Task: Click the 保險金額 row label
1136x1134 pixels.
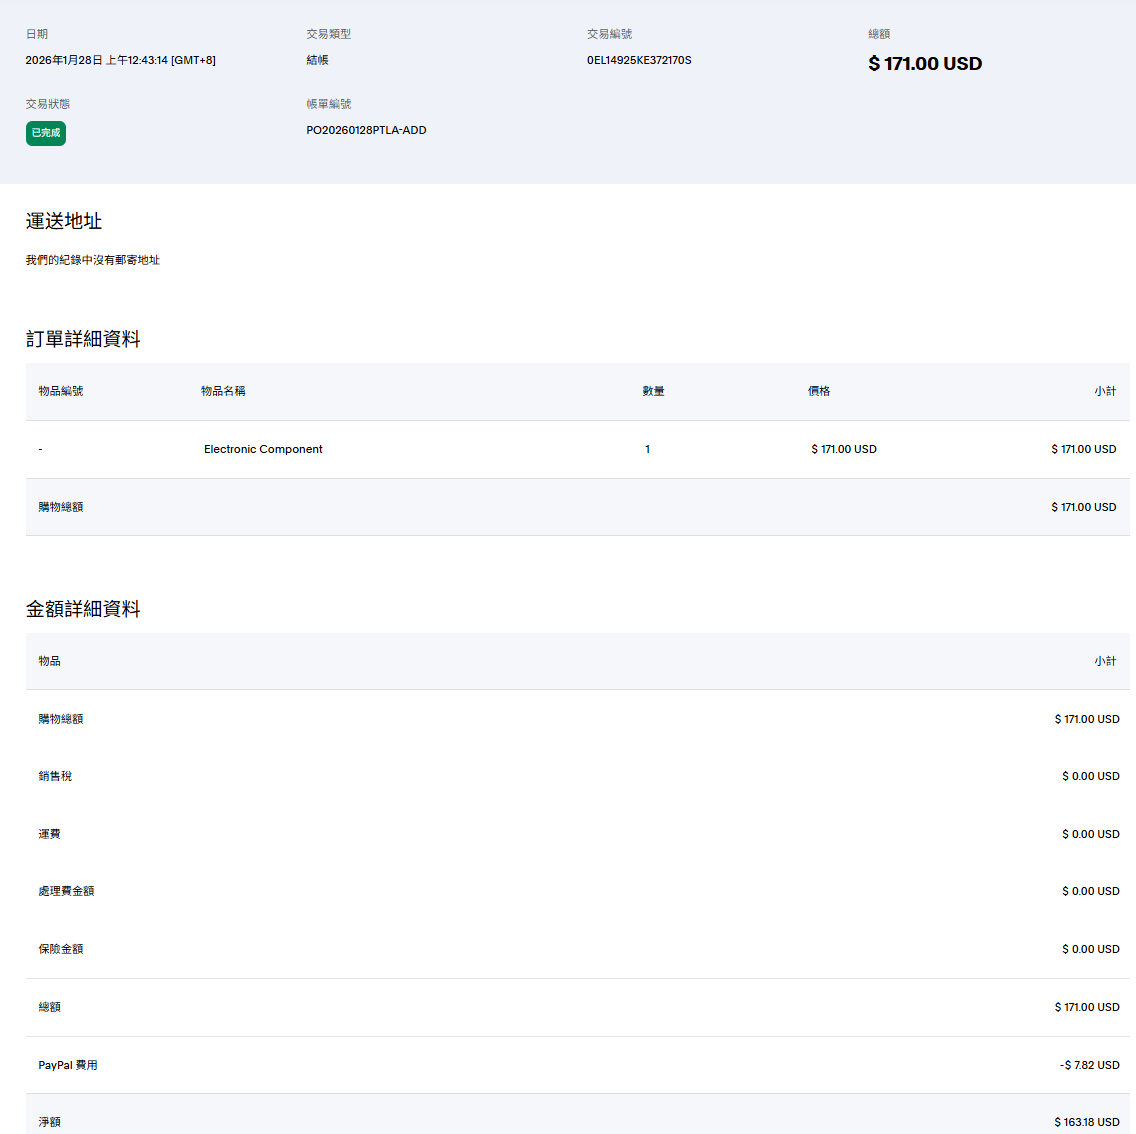Action: pos(61,949)
